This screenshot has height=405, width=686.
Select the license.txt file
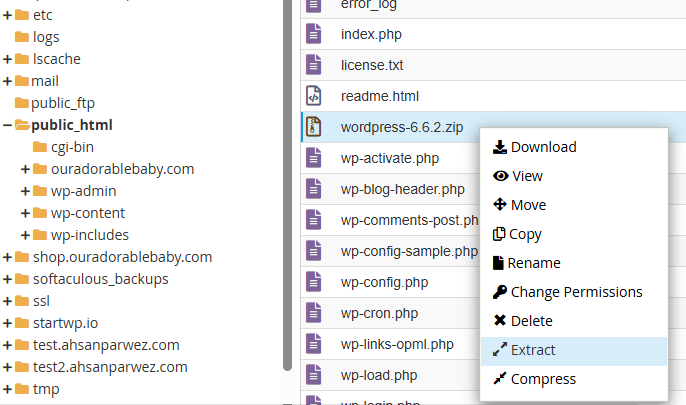372,65
